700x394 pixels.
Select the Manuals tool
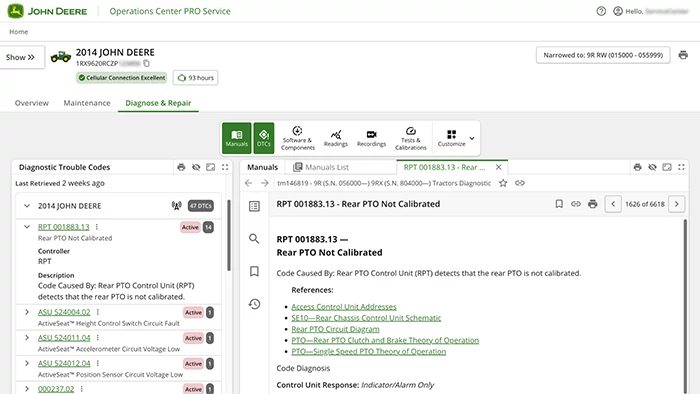click(237, 138)
